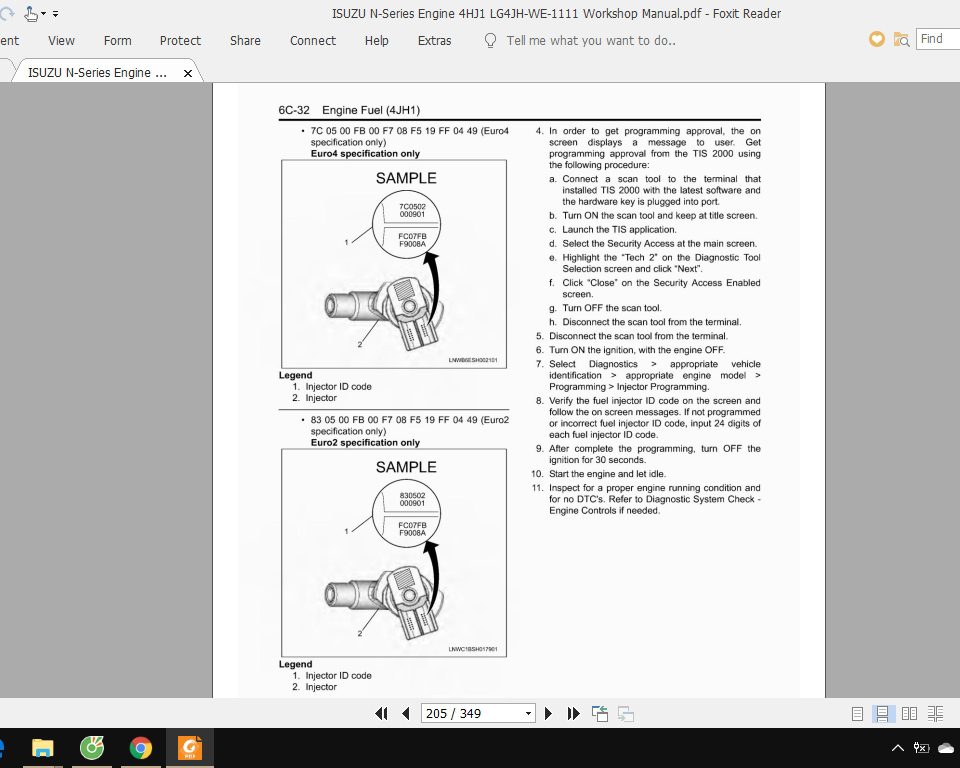Image resolution: width=960 pixels, height=768 pixels.
Task: Expand the Quick Access Toolbar customization chevron
Action: (56, 14)
